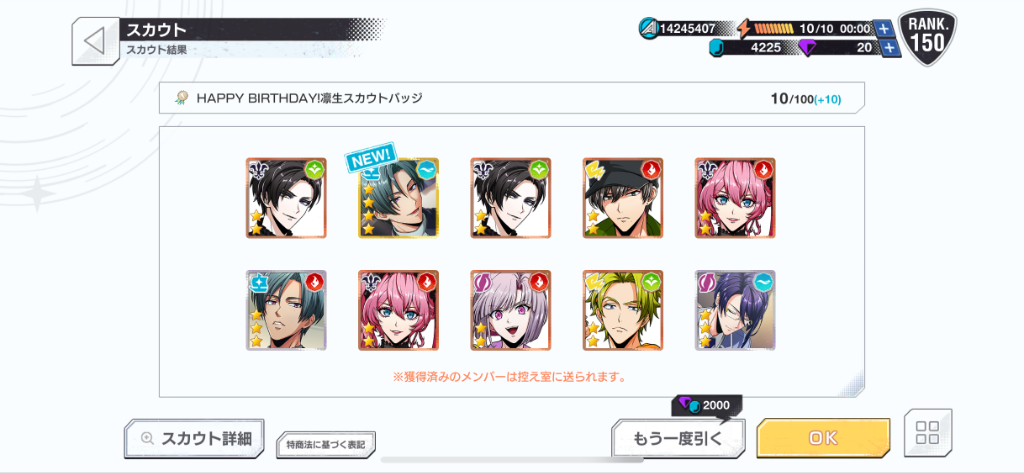Select the silver-haired pink-eyed character card
The image size is (1024, 473).
[511, 310]
